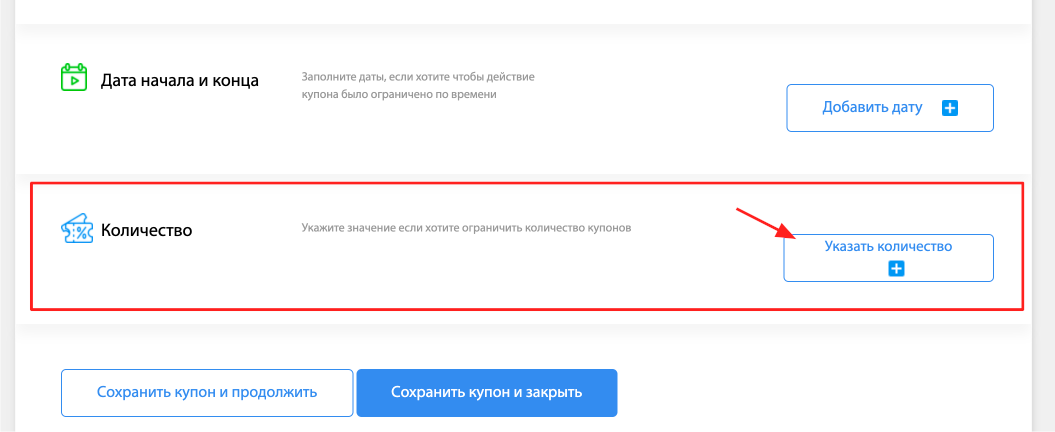Click the Количество section heading
This screenshot has width=1055, height=432.
tap(147, 231)
